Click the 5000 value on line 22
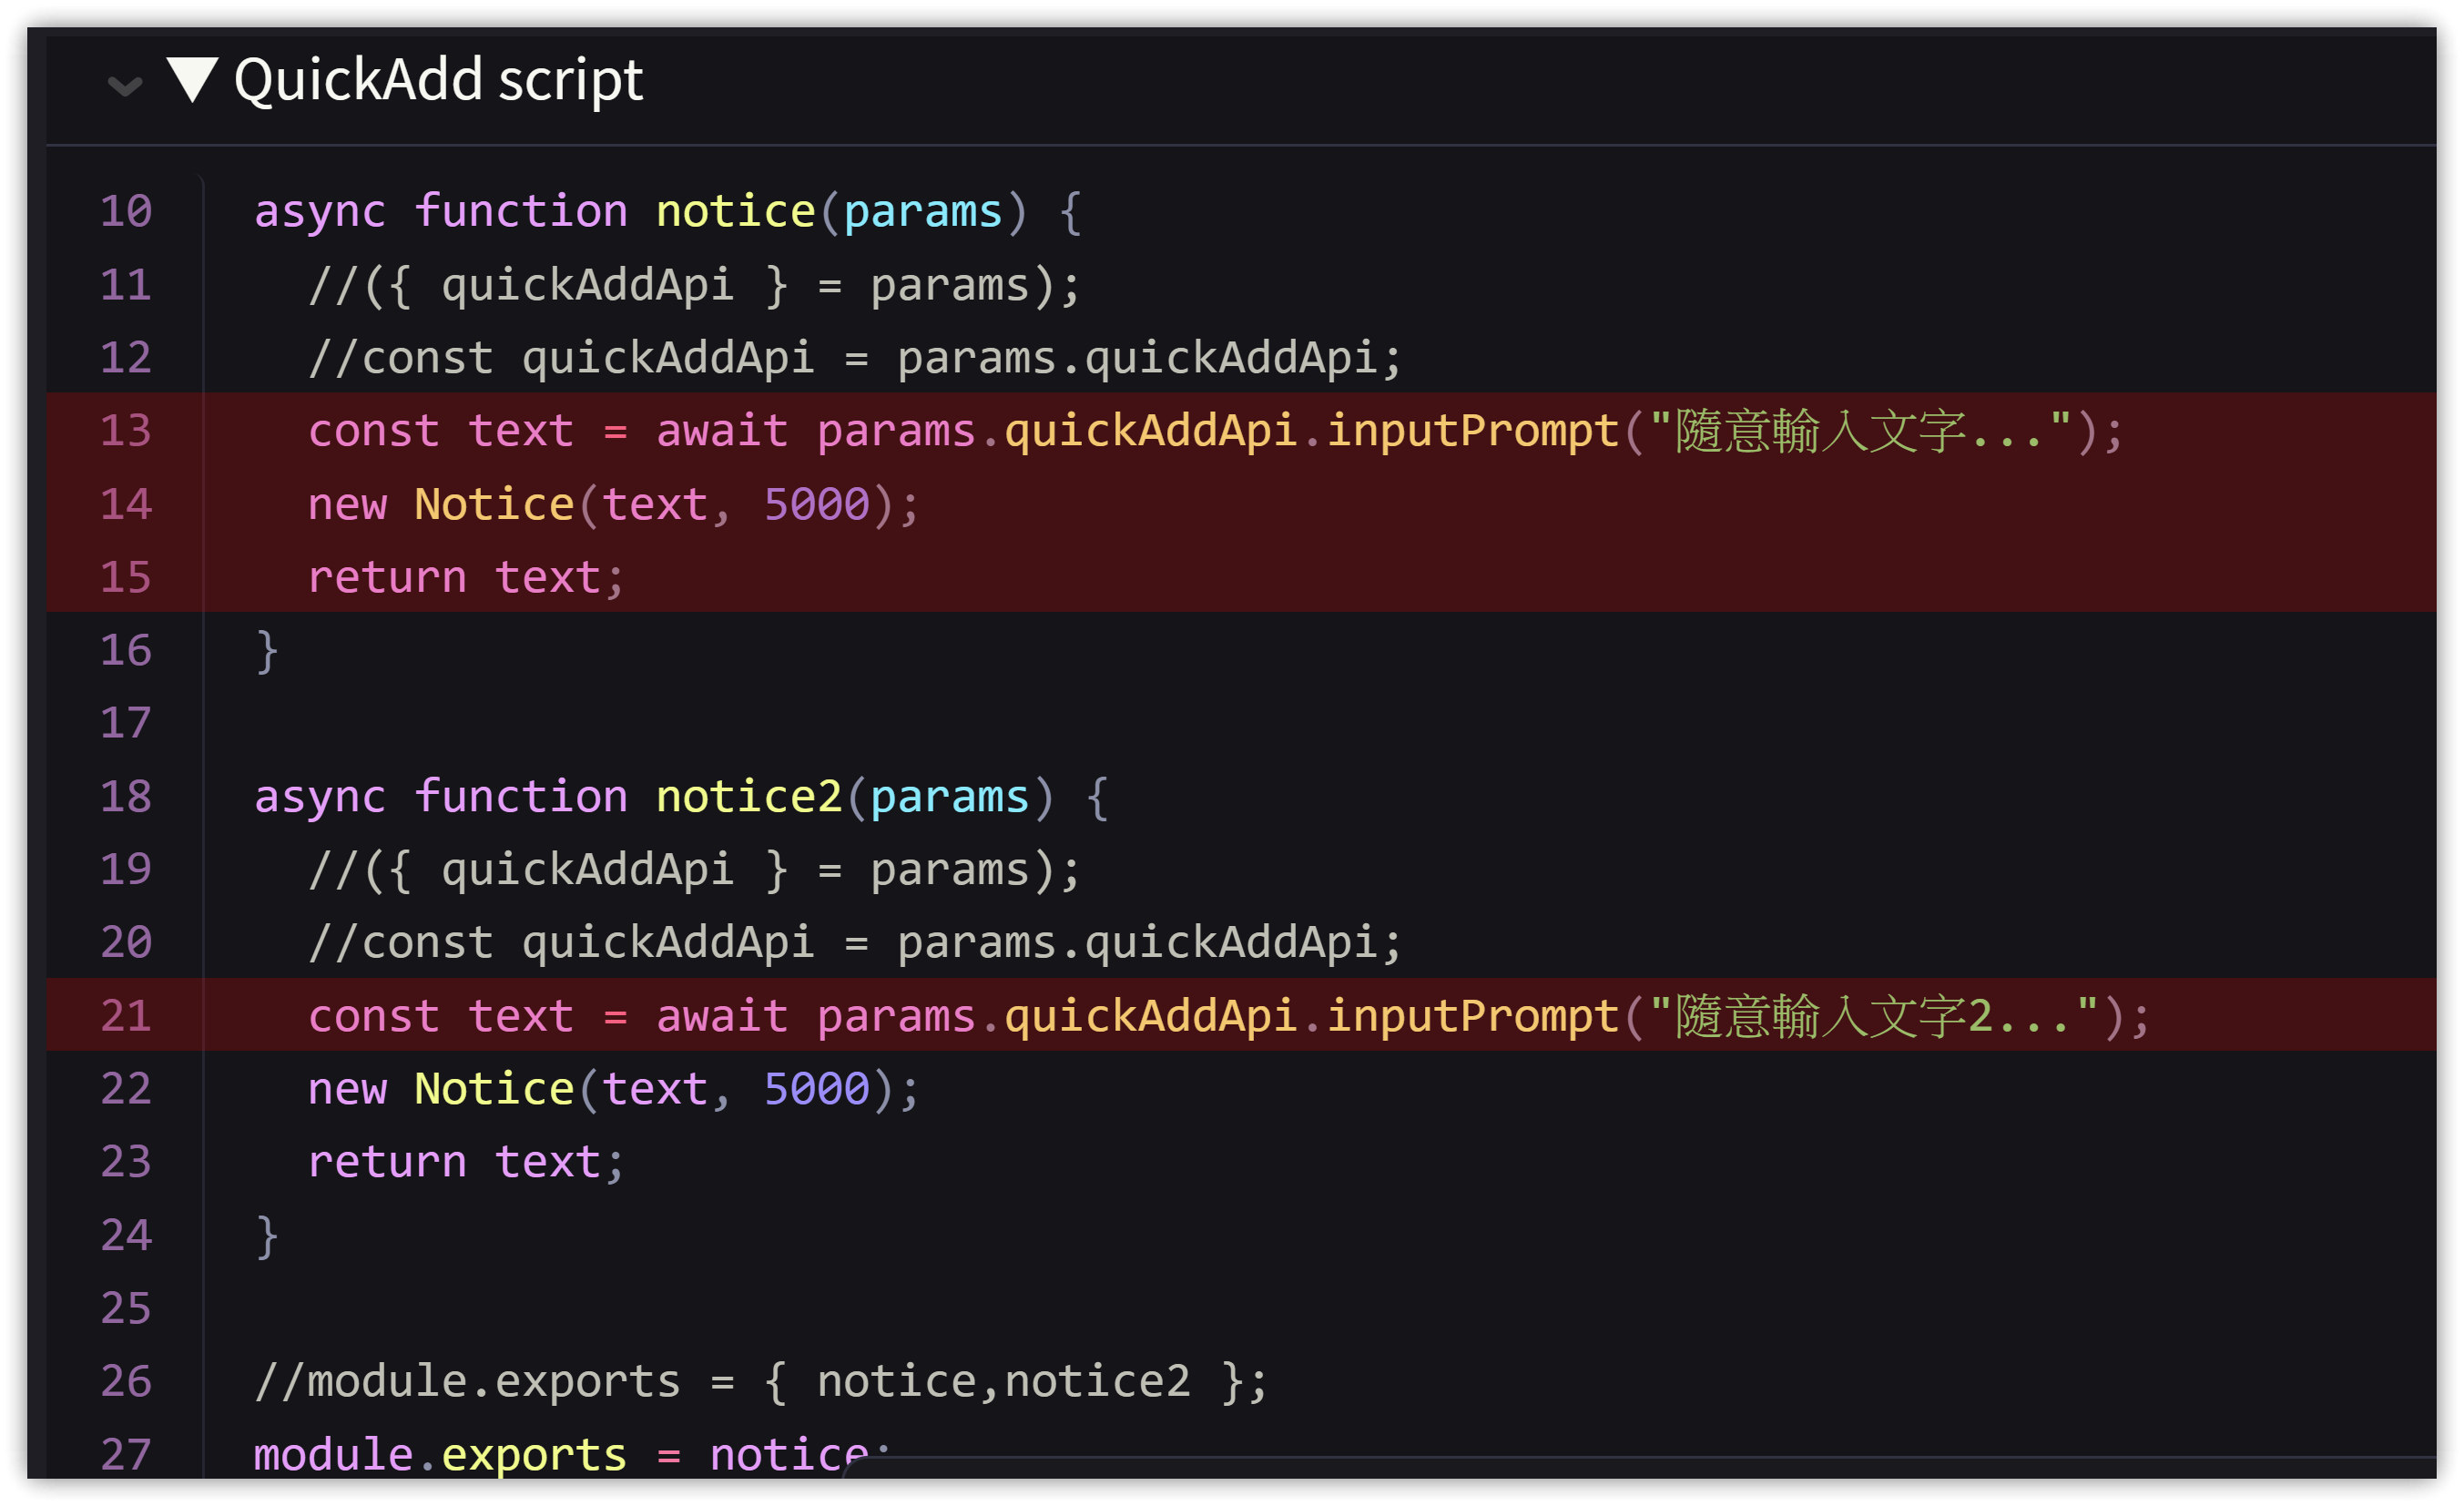Screen dimensions: 2464x1506 coord(816,1089)
